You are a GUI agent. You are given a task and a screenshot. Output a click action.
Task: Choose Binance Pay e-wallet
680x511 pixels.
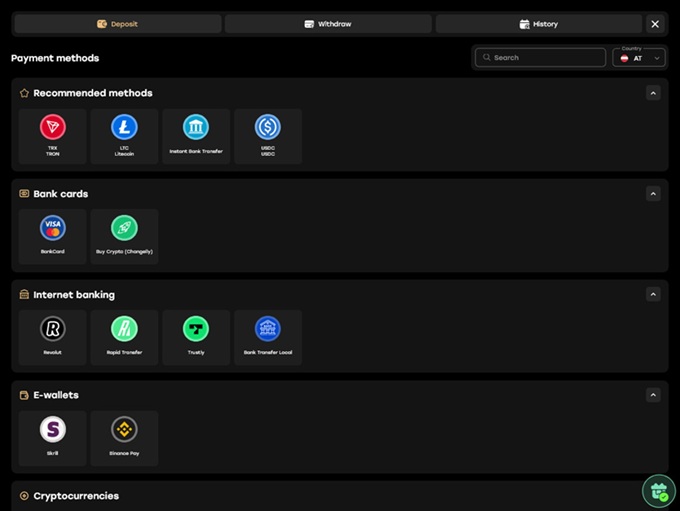(124, 438)
